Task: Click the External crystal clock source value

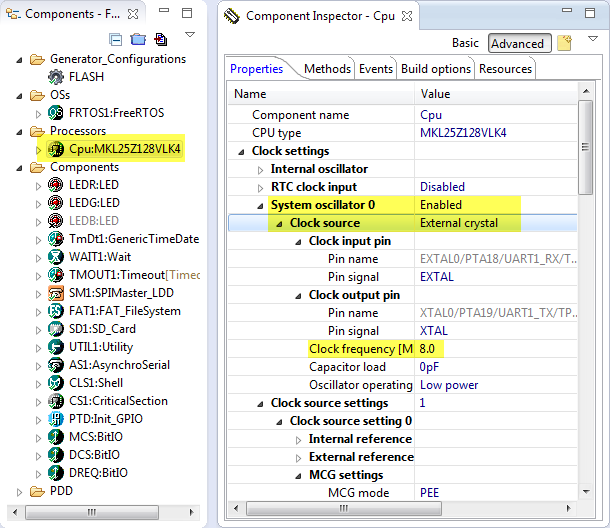Action: click(458, 223)
